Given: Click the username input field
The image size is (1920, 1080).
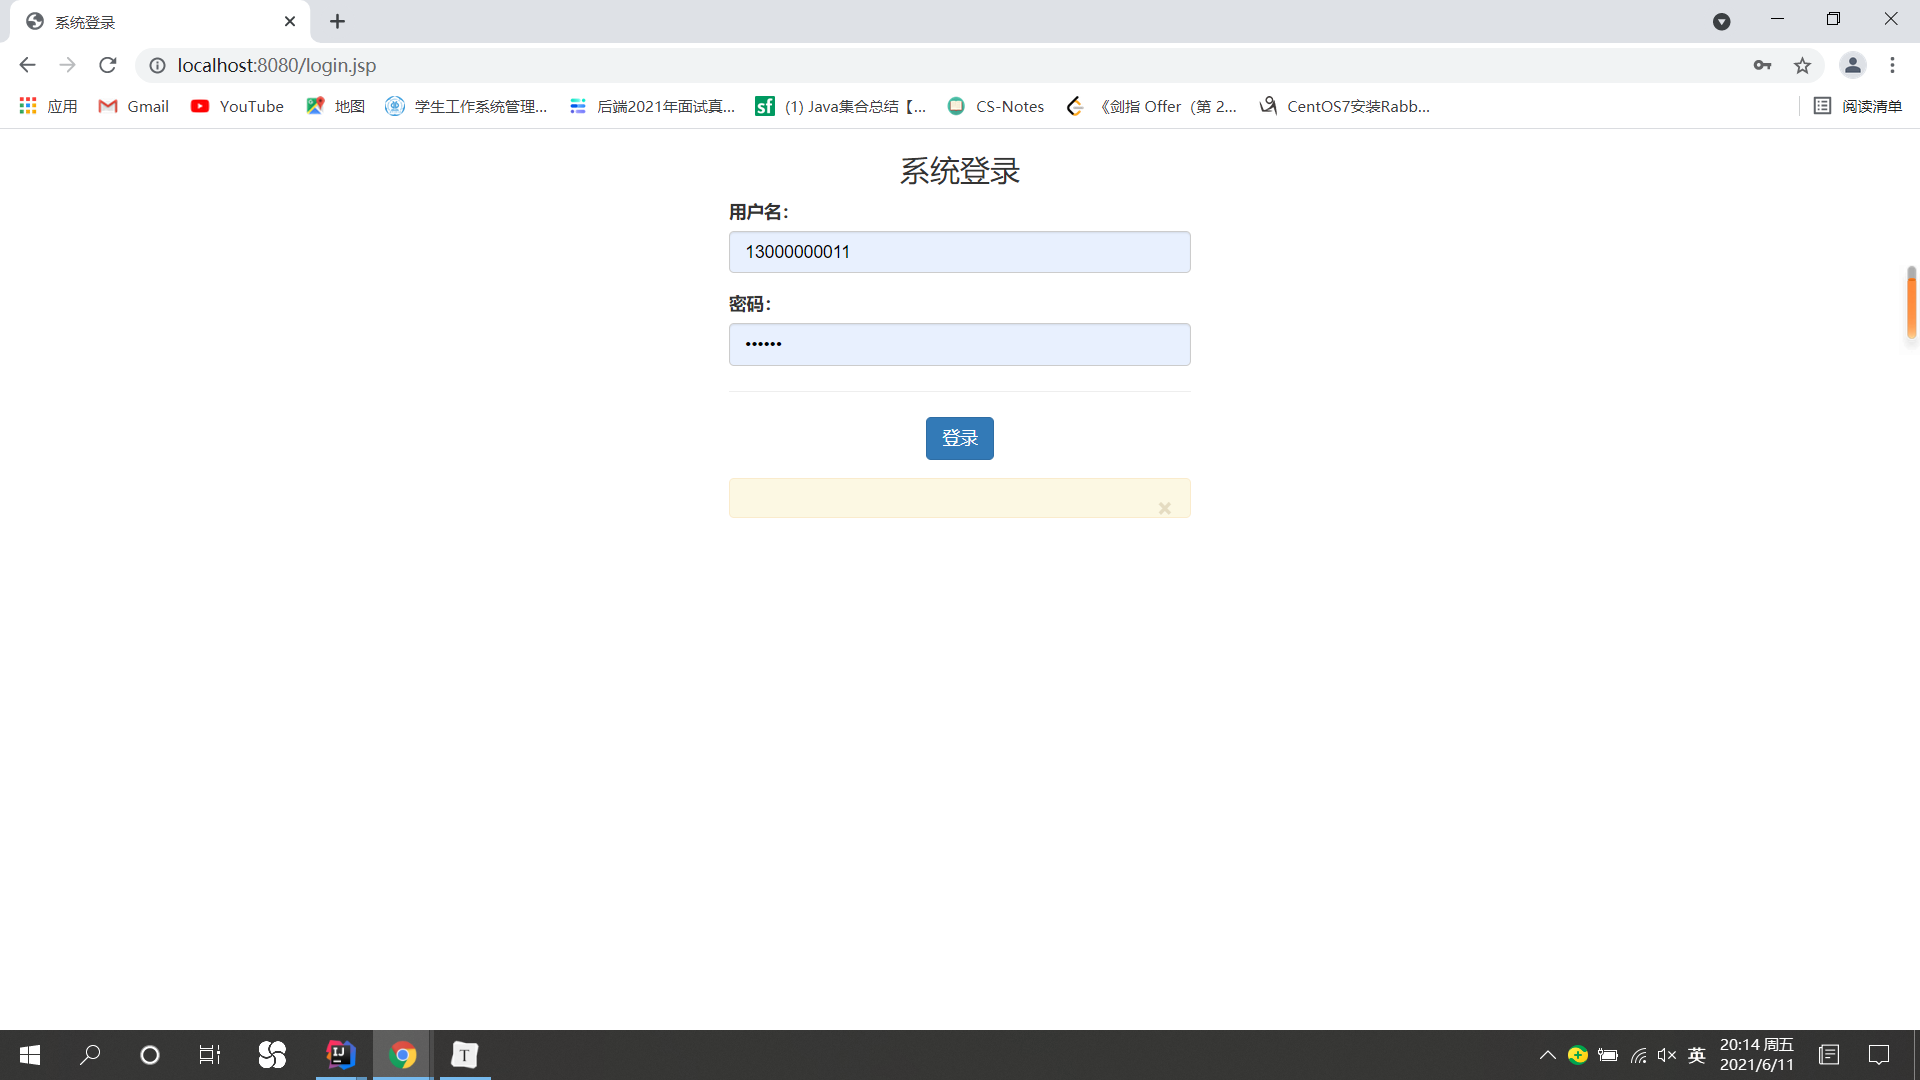Looking at the screenshot, I should pos(959,252).
